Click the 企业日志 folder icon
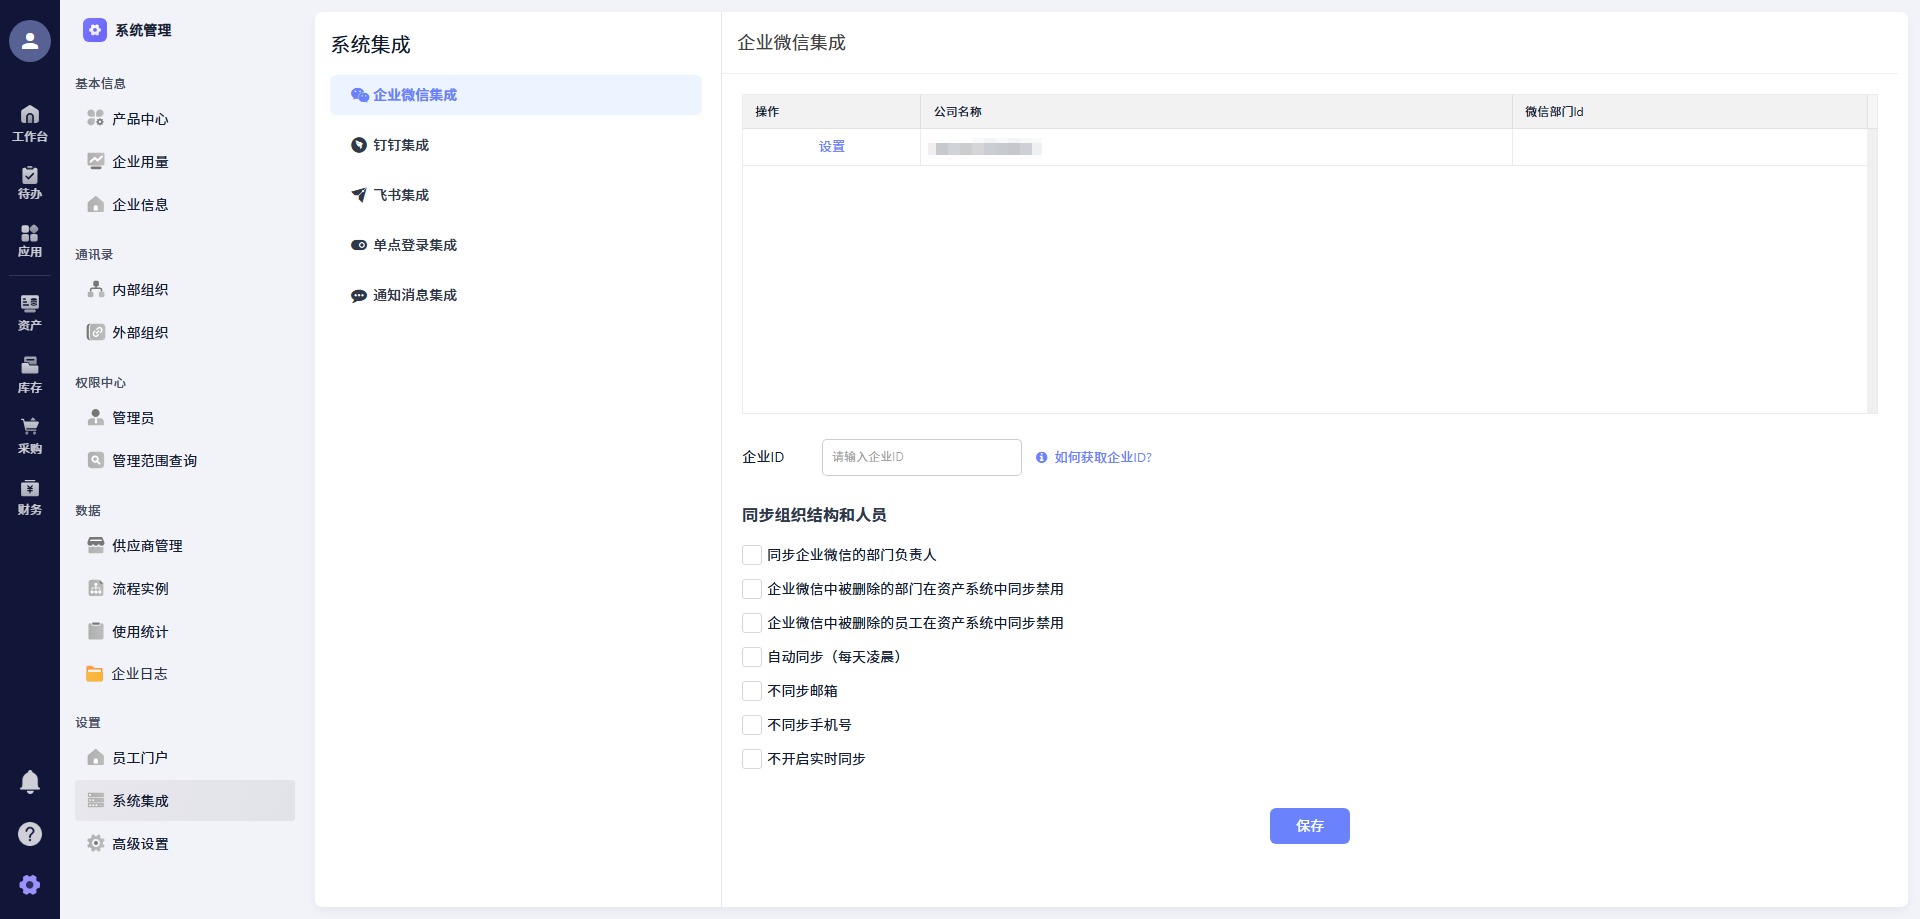The height and width of the screenshot is (919, 1920). [95, 674]
